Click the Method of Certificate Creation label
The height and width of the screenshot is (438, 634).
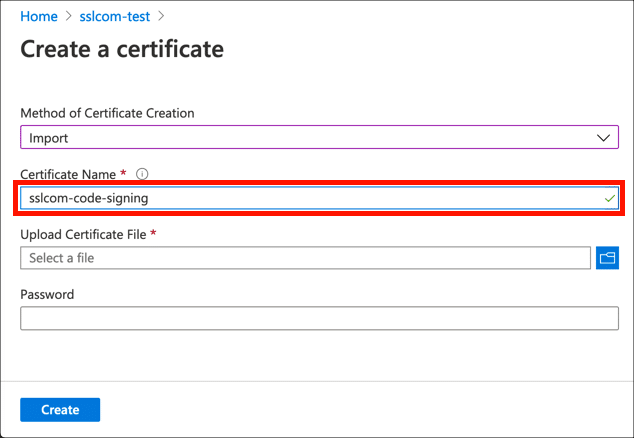pyautogui.click(x=107, y=113)
